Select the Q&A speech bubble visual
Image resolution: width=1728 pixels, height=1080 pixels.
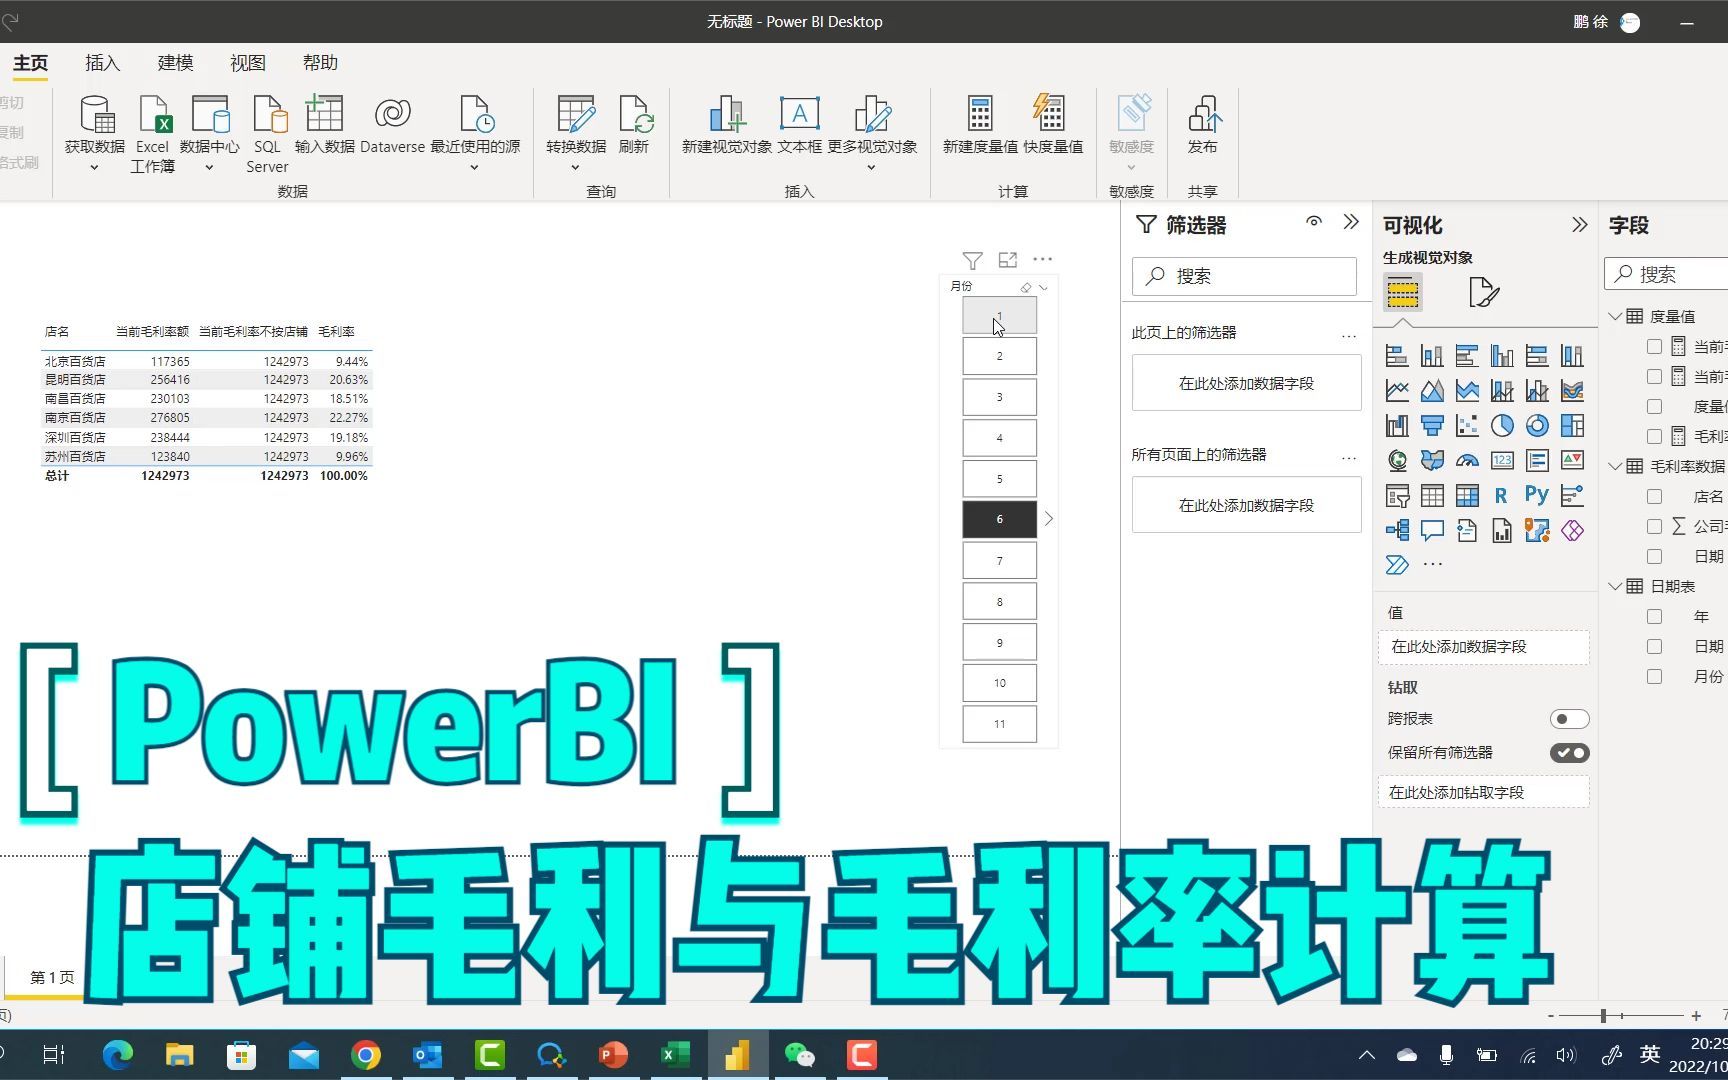[x=1432, y=531]
